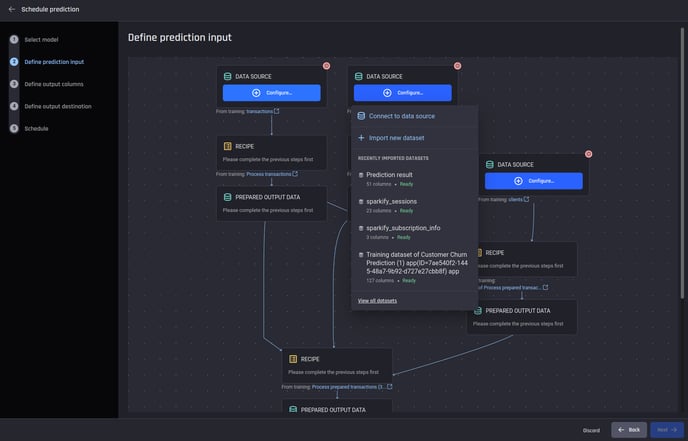This screenshot has width=688, height=441.
Task: Select the left RECIPE node card
Action: pos(272,153)
